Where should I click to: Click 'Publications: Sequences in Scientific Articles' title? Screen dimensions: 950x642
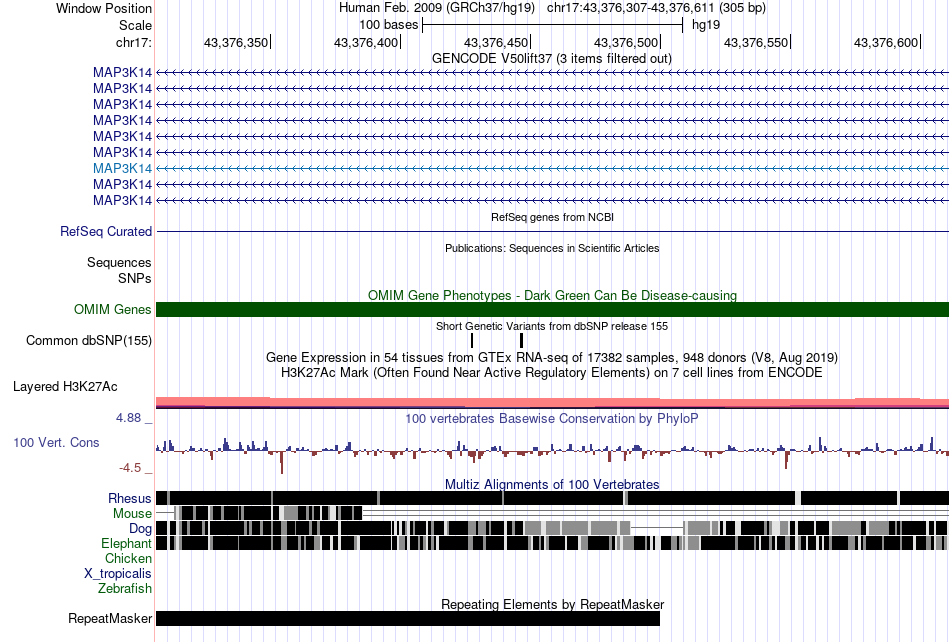[552, 248]
